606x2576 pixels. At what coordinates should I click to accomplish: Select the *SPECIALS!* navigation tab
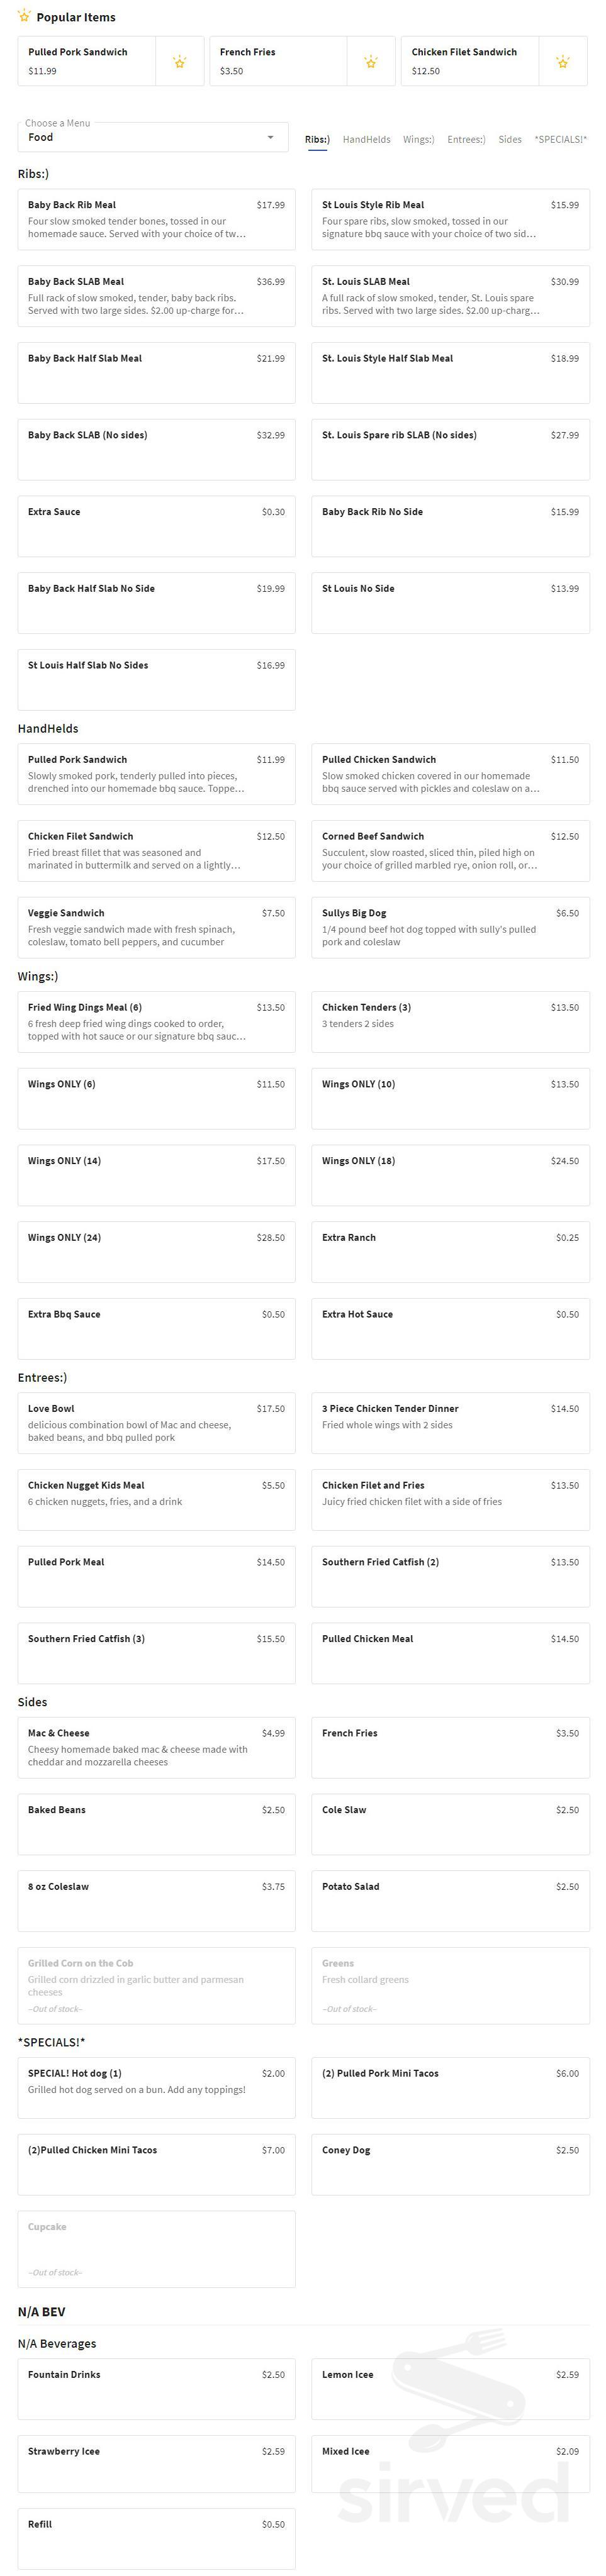coord(561,140)
